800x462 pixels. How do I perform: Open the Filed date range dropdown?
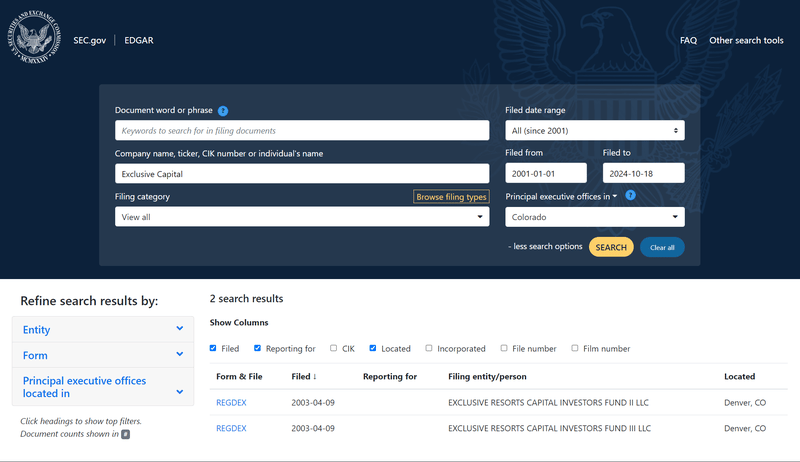click(595, 131)
